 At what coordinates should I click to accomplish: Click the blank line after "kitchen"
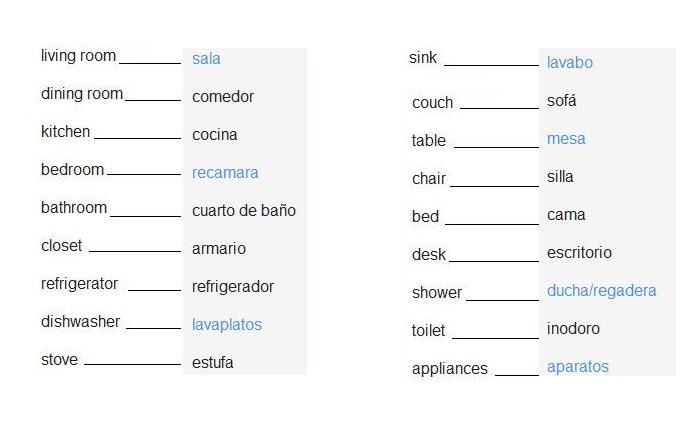point(137,137)
